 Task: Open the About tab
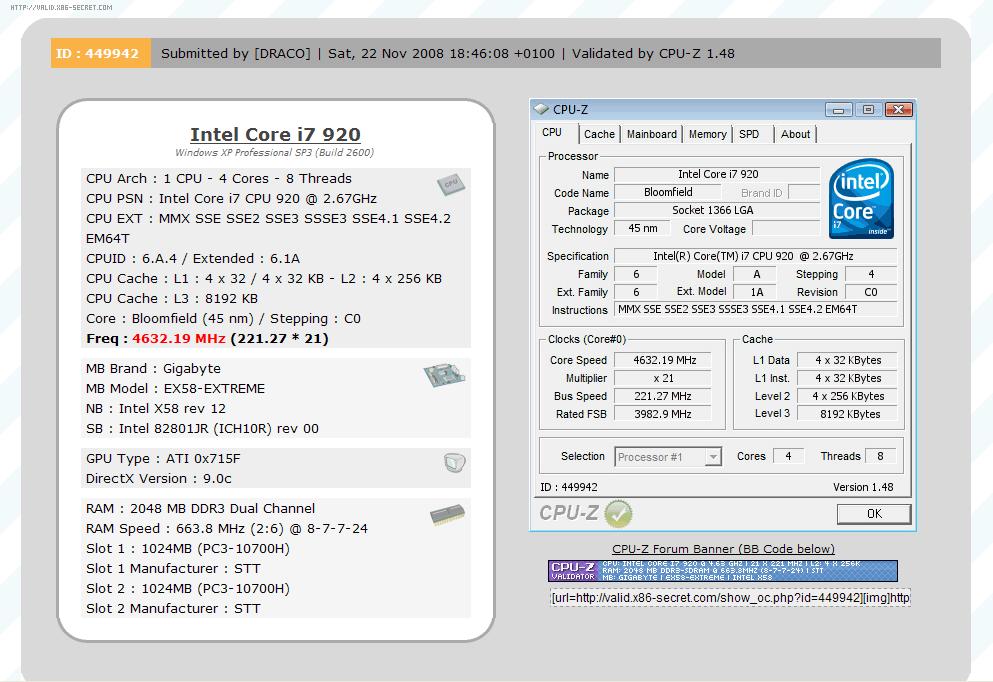pyautogui.click(x=795, y=134)
